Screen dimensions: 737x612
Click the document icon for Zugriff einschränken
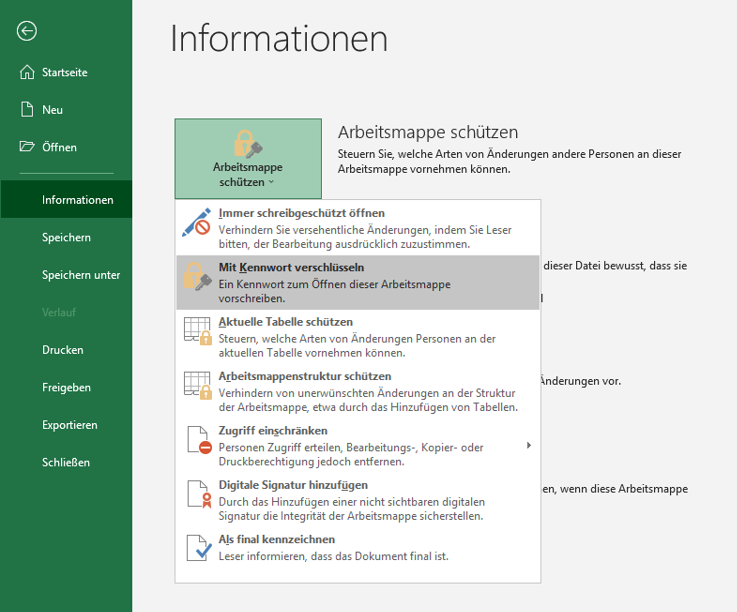196,439
